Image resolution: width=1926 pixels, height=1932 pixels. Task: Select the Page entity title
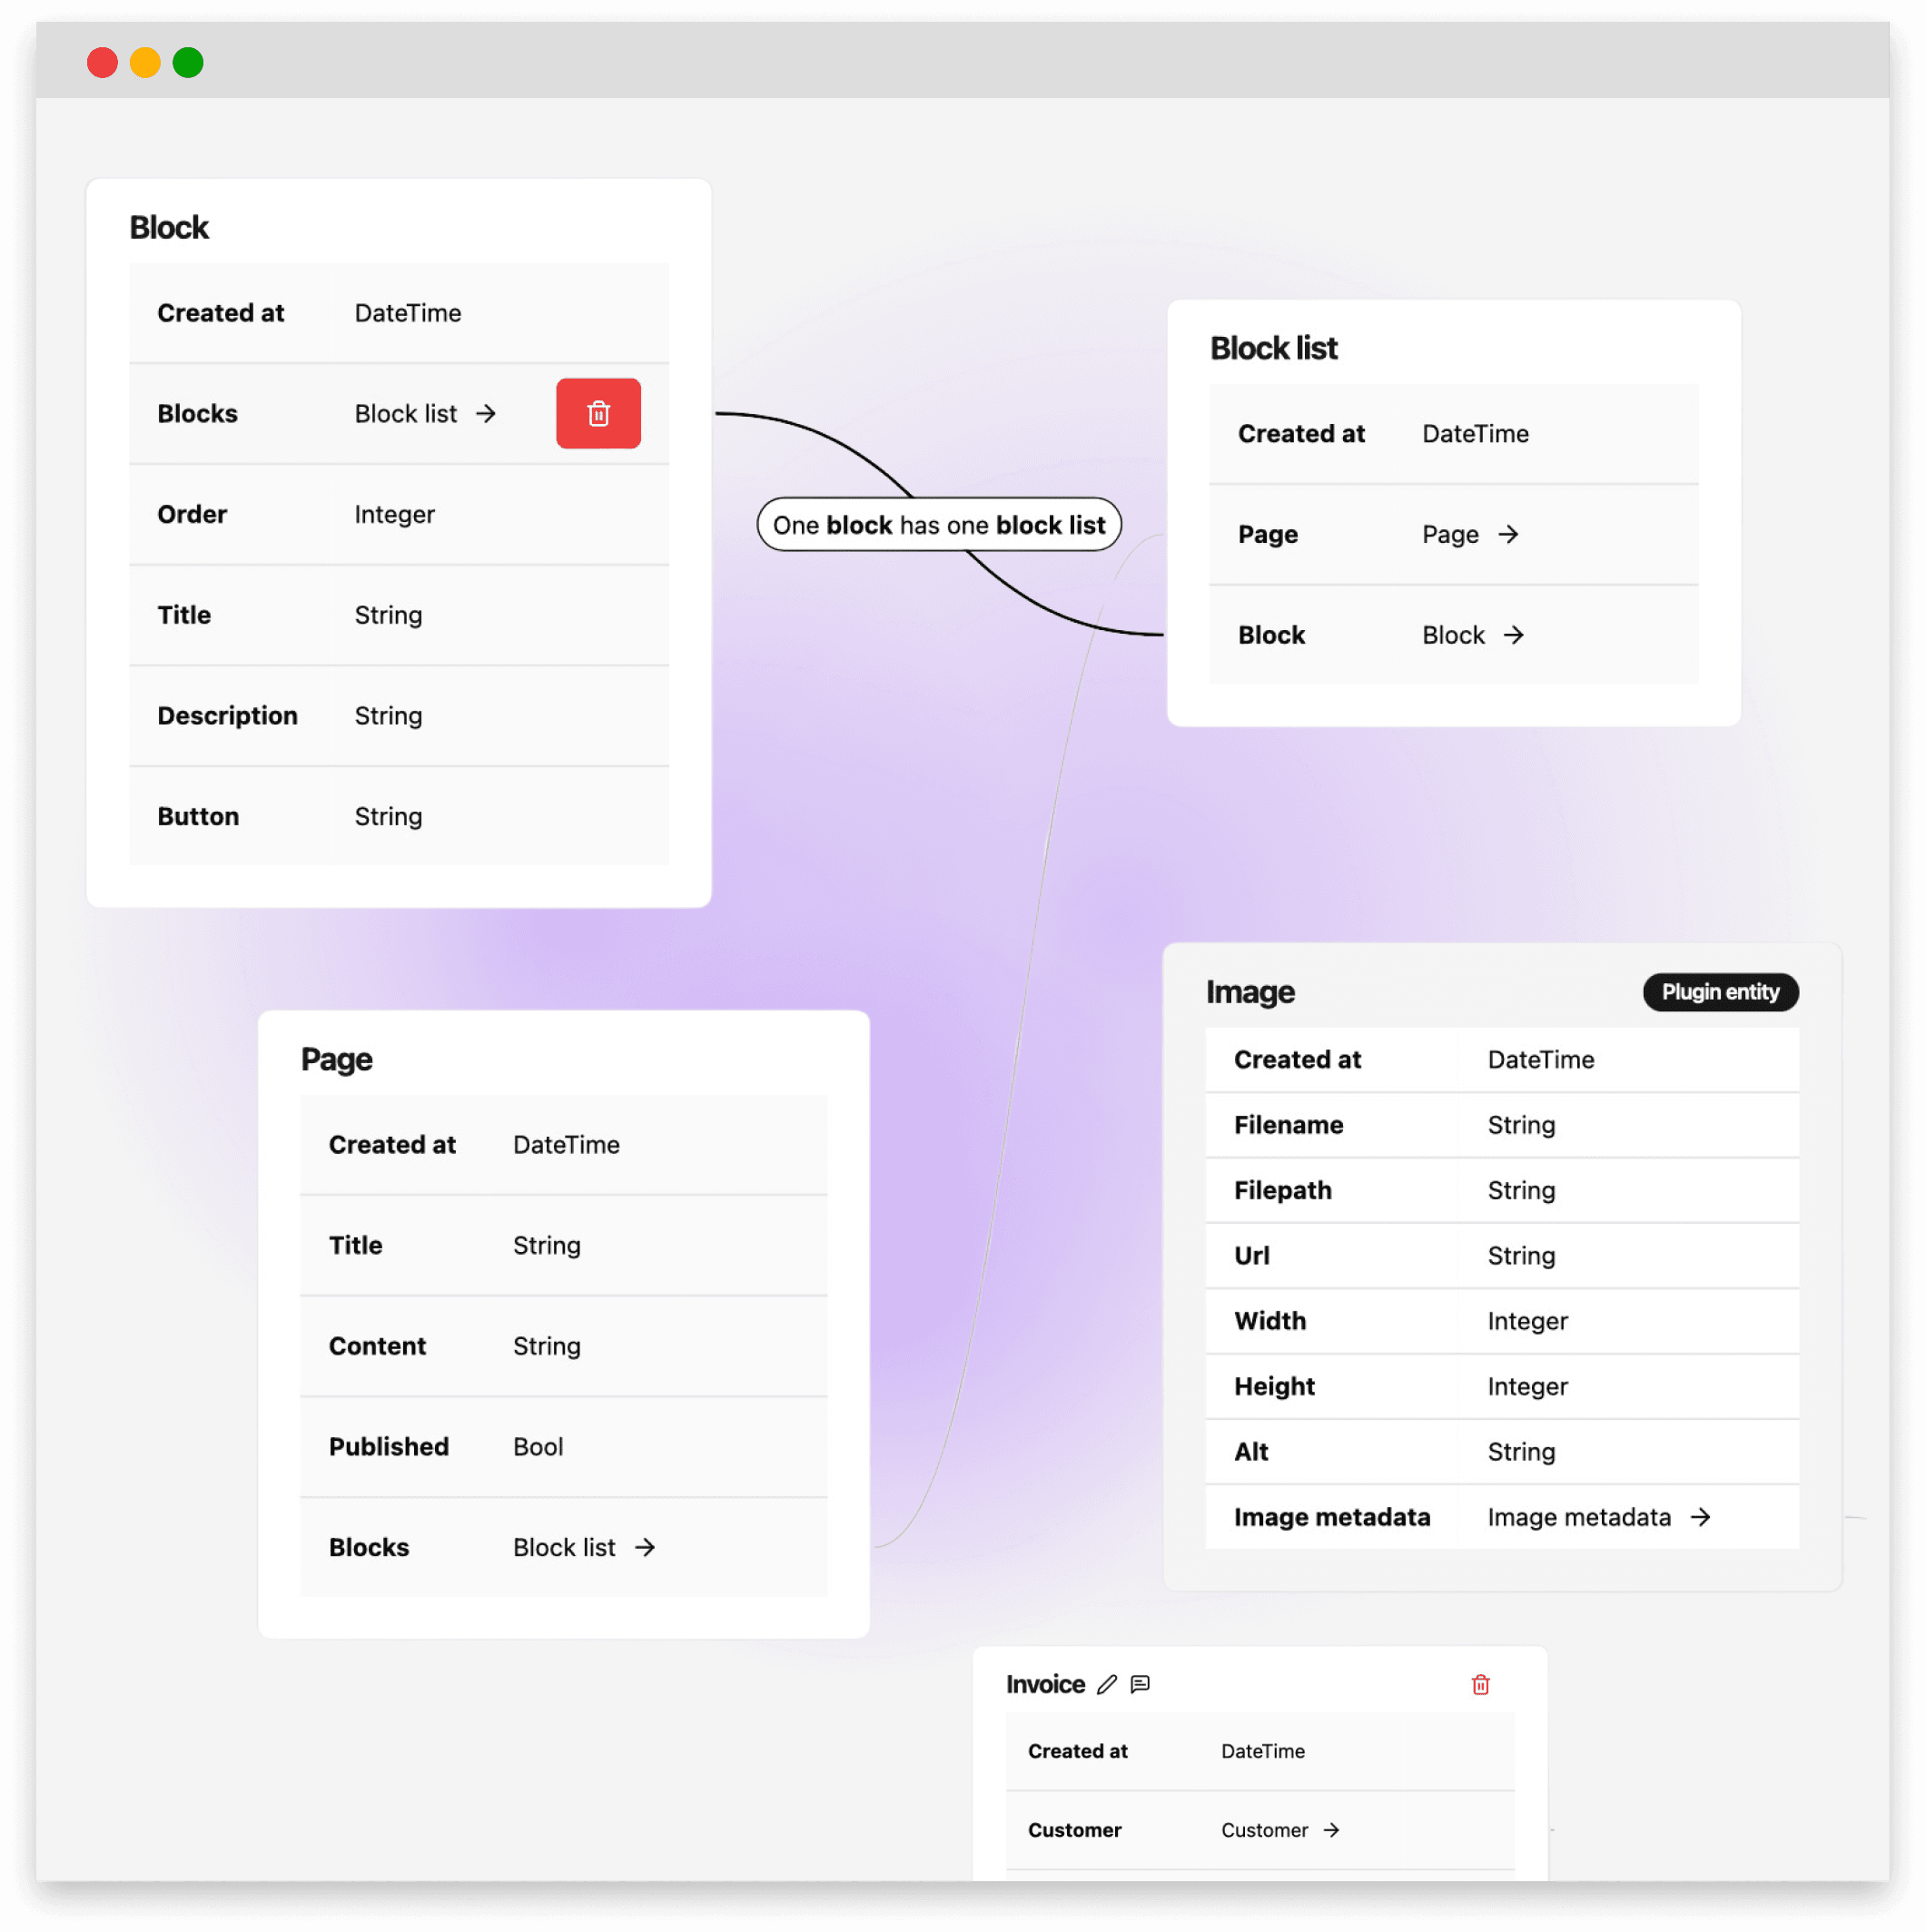point(337,1059)
